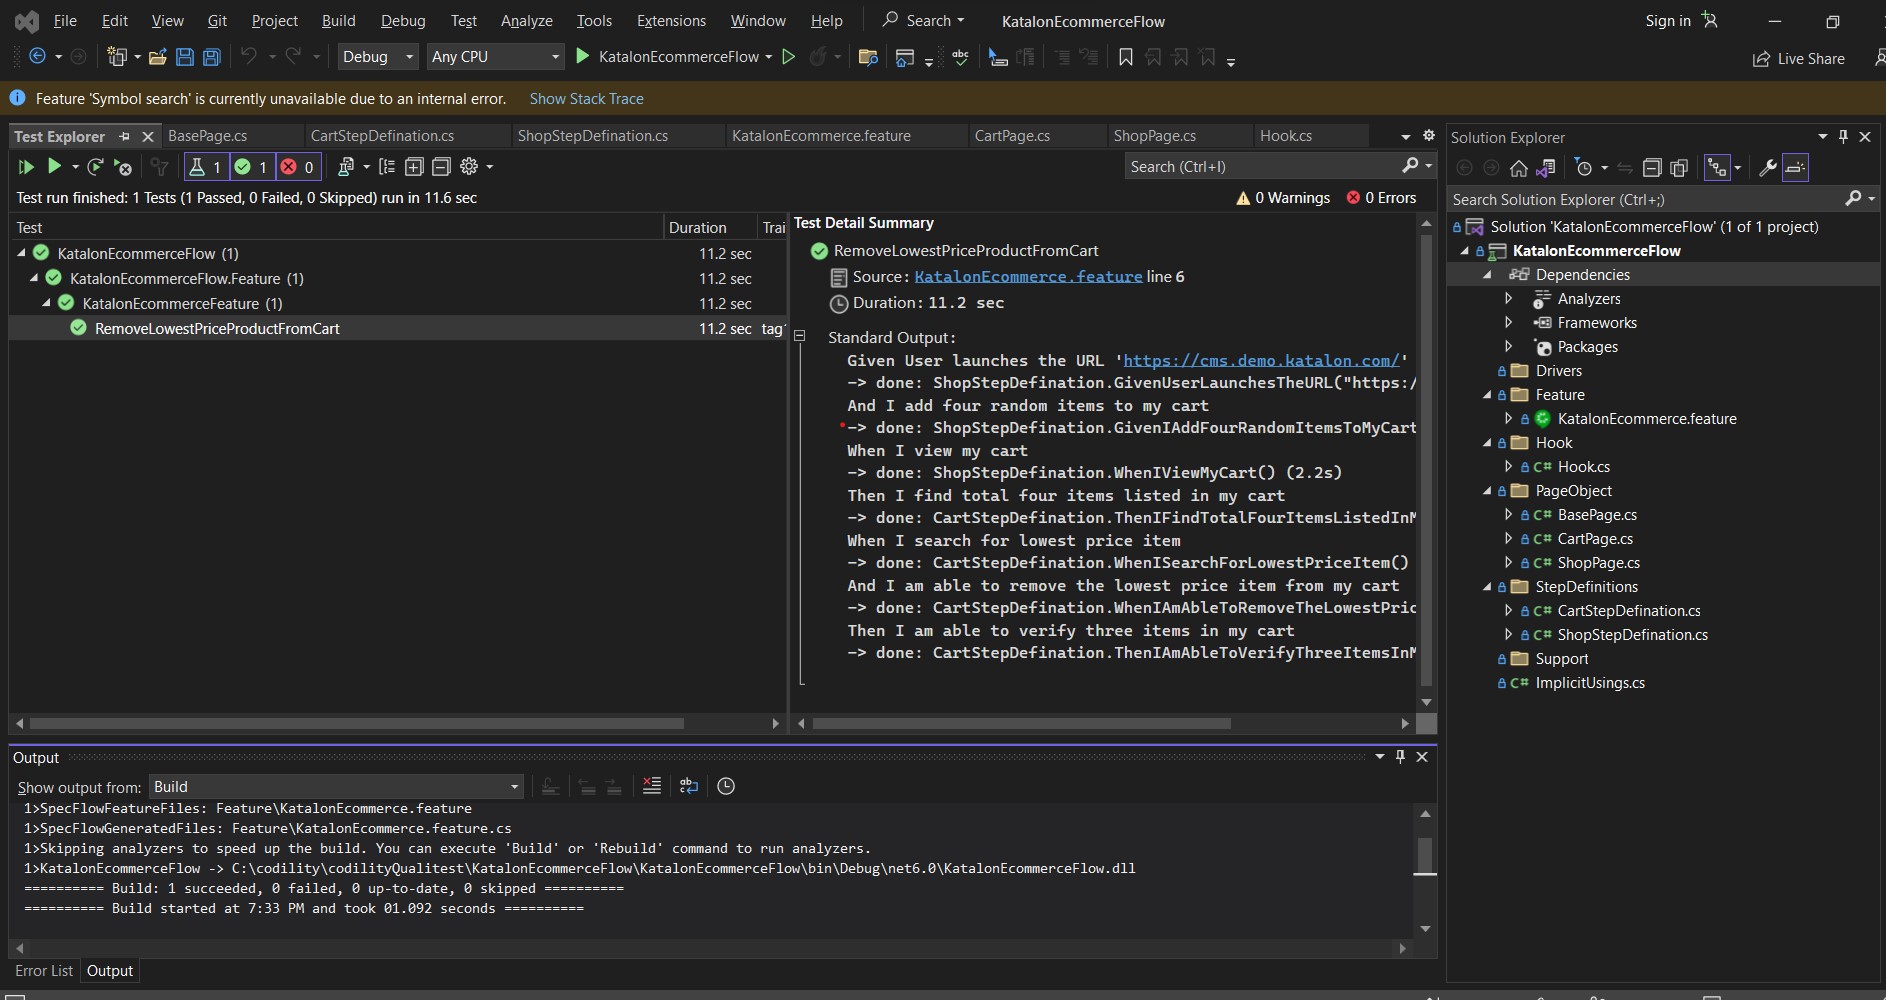Toggle the filter showing 0 failed tests

click(x=297, y=167)
